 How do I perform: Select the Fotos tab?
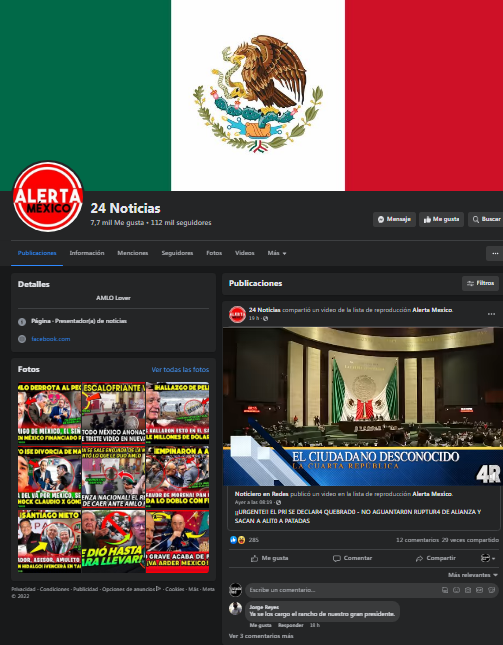point(214,253)
